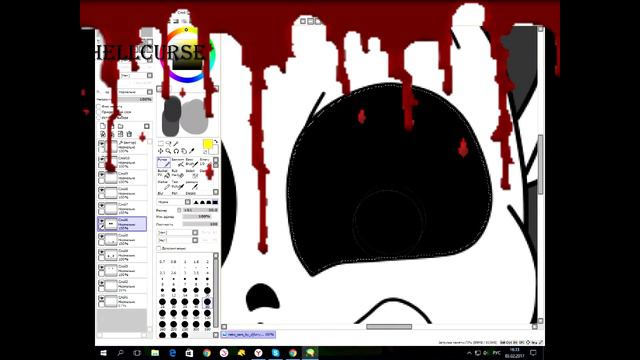Hide the selected Слой6 layer eye icon
Viewport: 640px width, 360px height.
click(x=101, y=221)
